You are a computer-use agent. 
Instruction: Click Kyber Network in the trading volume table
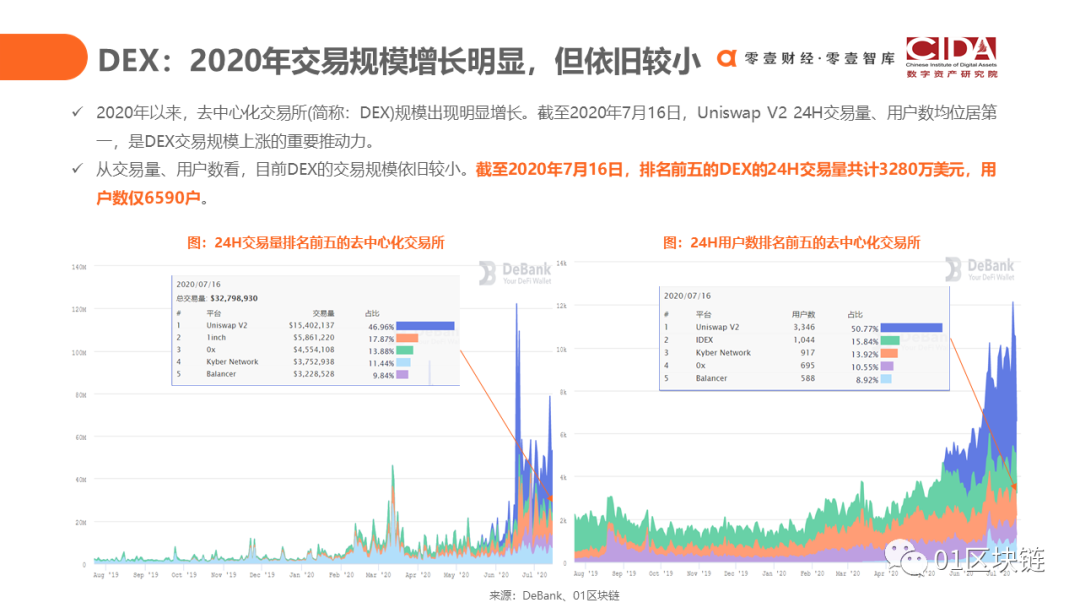(x=232, y=361)
